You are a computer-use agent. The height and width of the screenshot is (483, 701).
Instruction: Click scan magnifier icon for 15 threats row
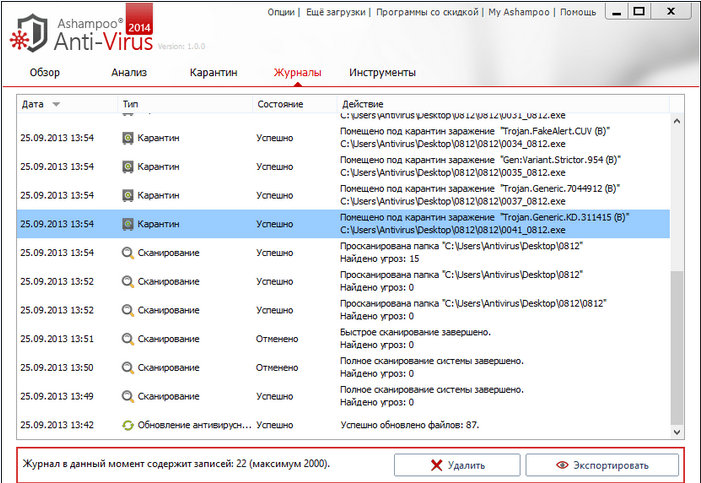click(x=128, y=253)
